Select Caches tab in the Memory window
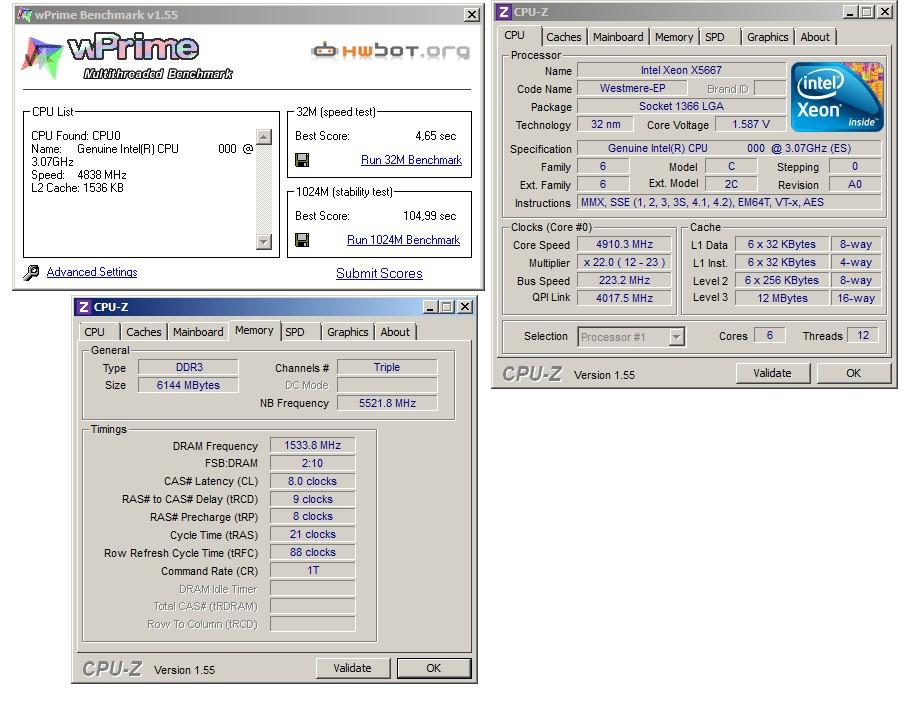Image resolution: width=910 pixels, height=724 pixels. (x=143, y=332)
